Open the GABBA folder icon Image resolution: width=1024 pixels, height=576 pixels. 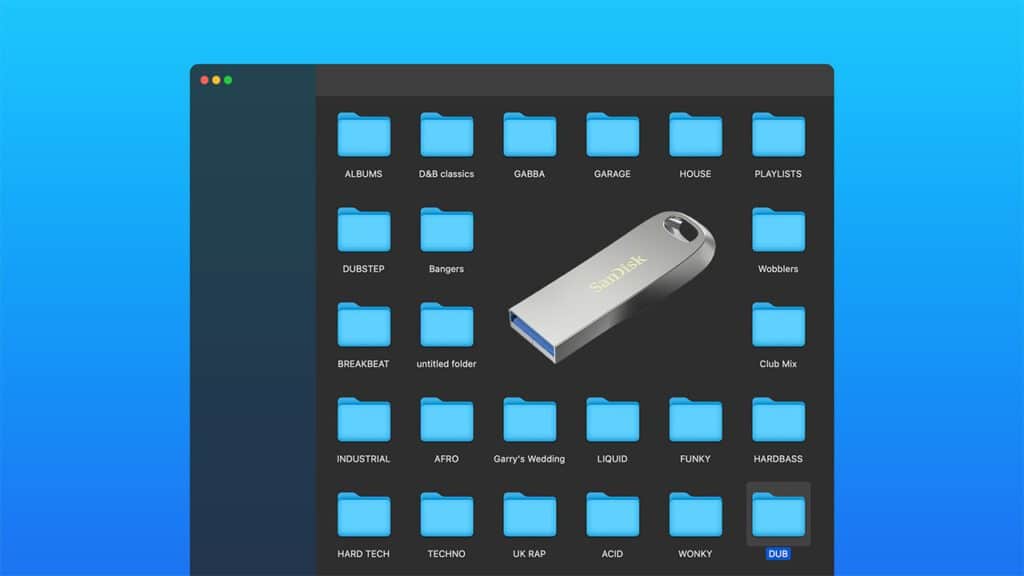[529, 135]
